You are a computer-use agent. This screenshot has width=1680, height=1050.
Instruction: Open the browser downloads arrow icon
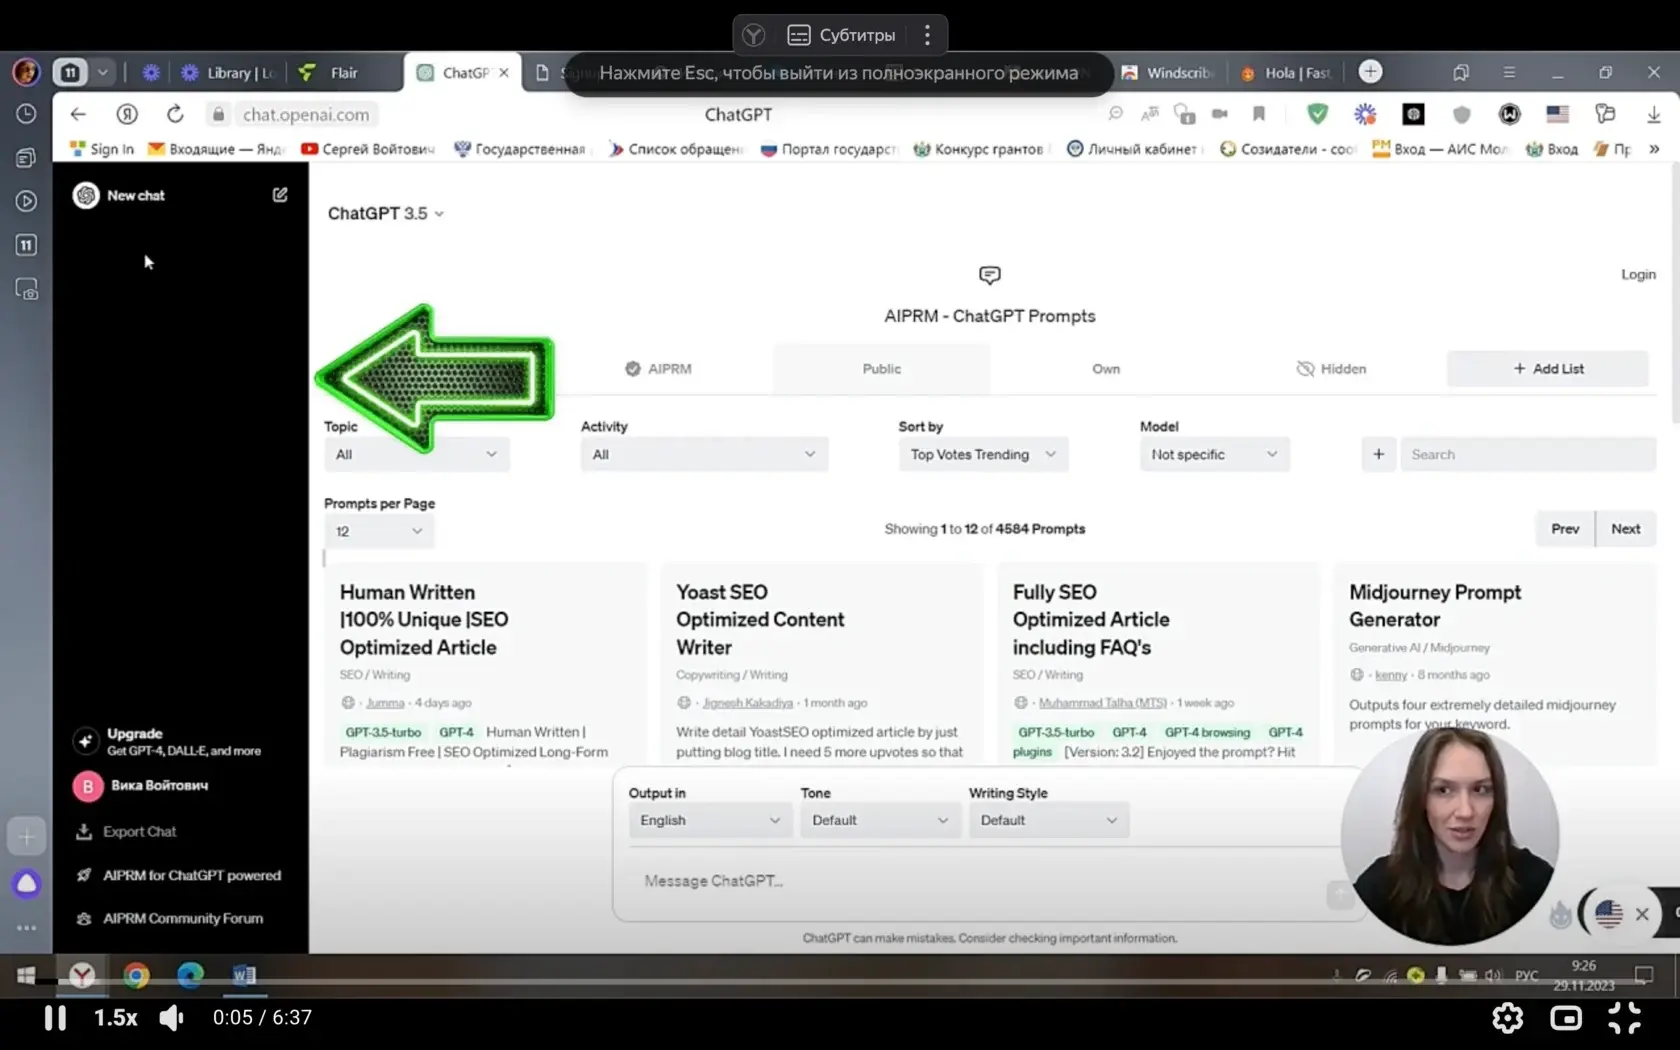1653,114
